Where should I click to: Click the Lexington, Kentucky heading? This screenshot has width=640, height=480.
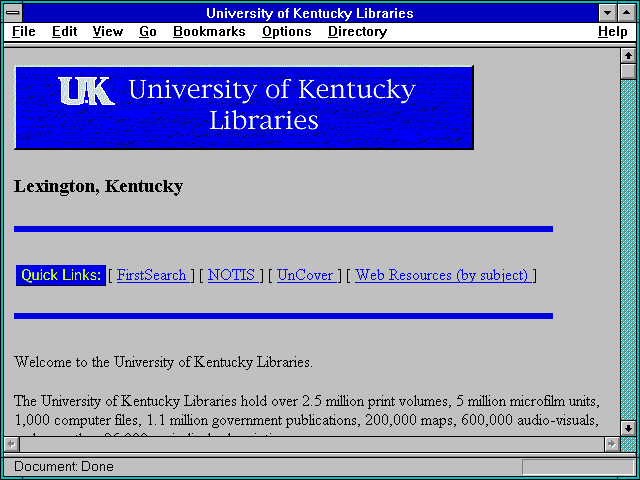tap(98, 187)
